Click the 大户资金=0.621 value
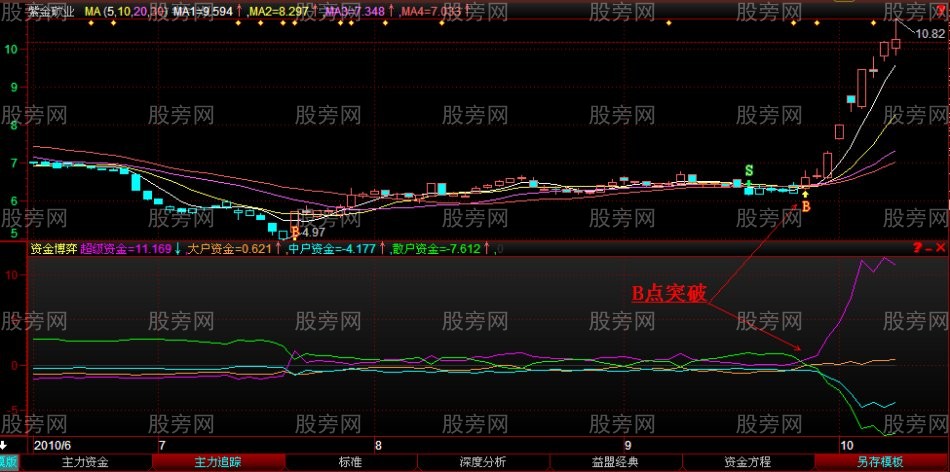This screenshot has height=472, width=950. coord(230,248)
